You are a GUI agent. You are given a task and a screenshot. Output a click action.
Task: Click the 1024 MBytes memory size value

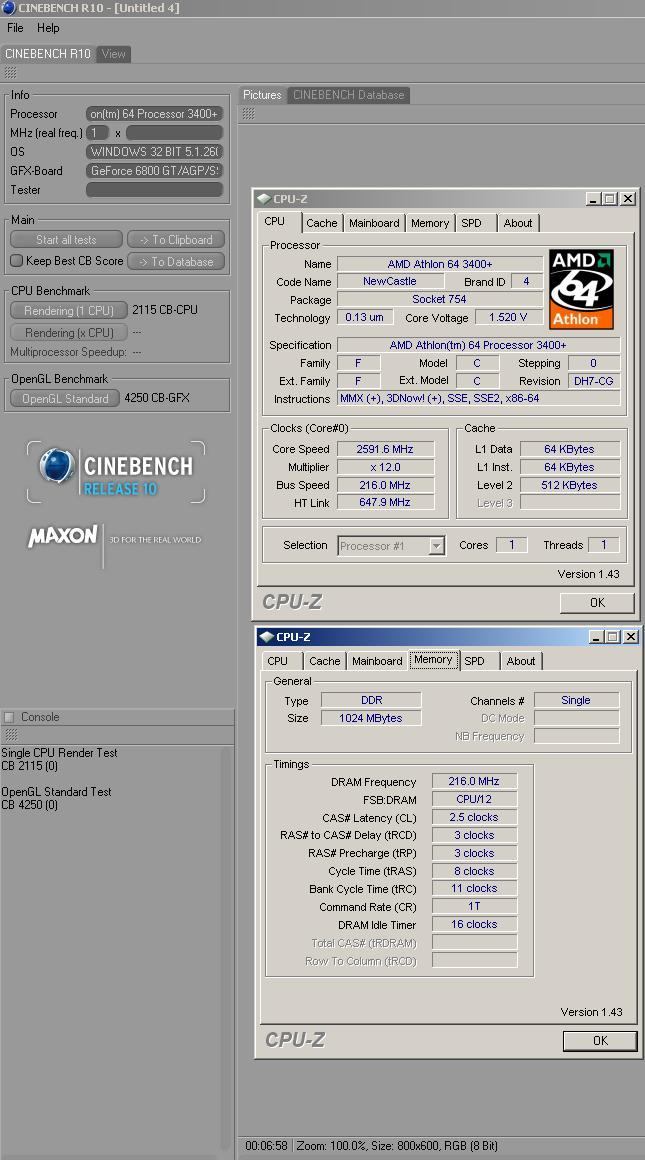(x=371, y=718)
